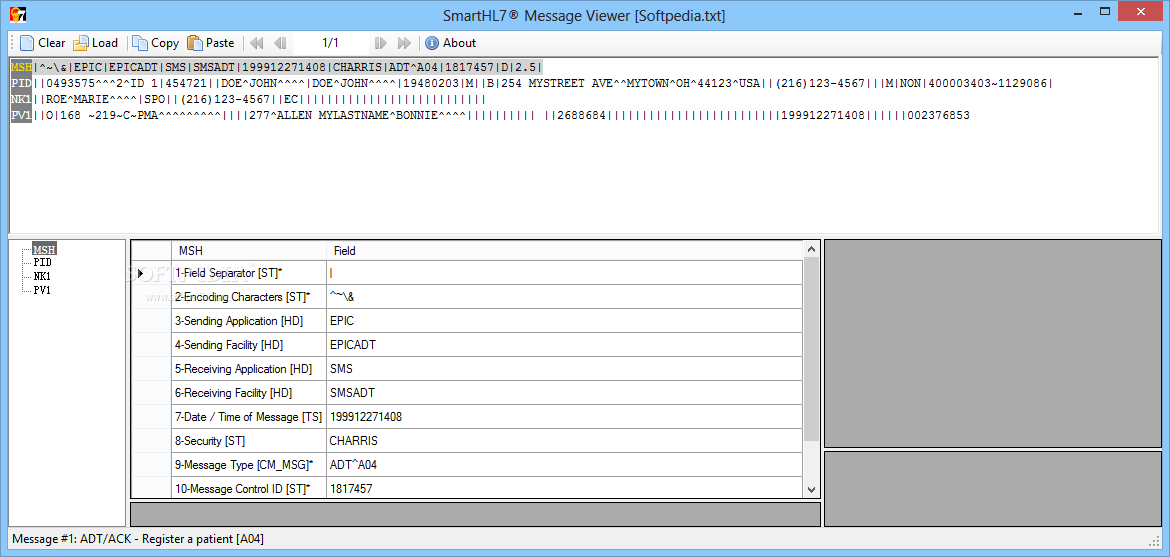This screenshot has height=557, width=1170.
Task: Click the SmartHL7 app icon in title bar
Action: (18, 15)
